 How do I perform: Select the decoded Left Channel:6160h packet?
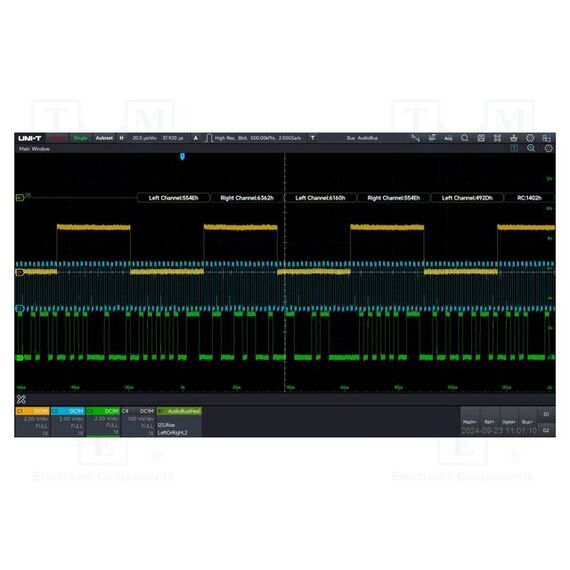point(320,198)
